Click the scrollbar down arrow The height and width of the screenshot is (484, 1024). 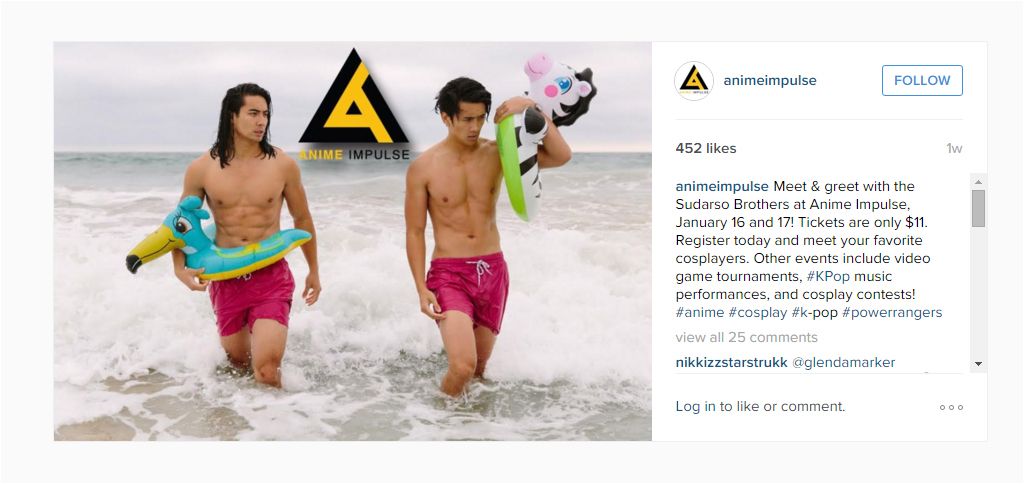[x=978, y=363]
